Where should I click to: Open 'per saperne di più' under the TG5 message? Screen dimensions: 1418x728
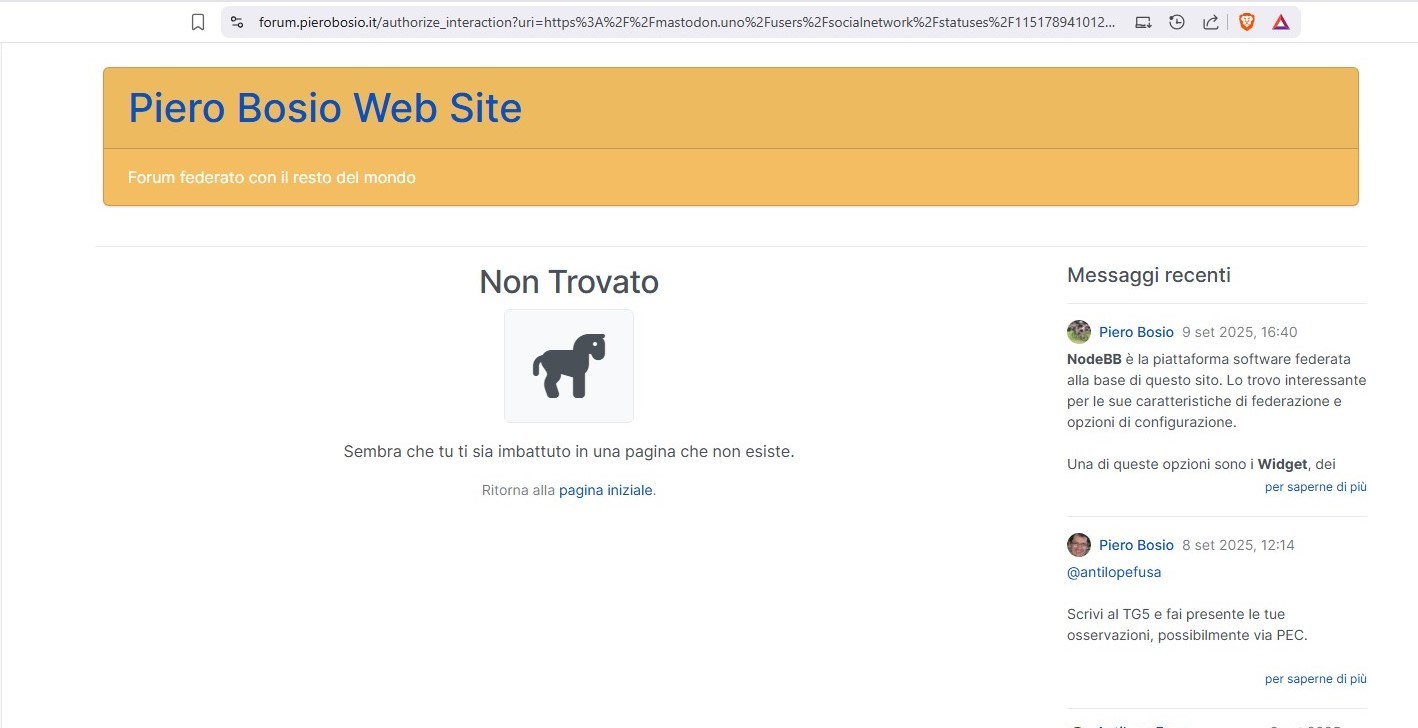tap(1314, 678)
